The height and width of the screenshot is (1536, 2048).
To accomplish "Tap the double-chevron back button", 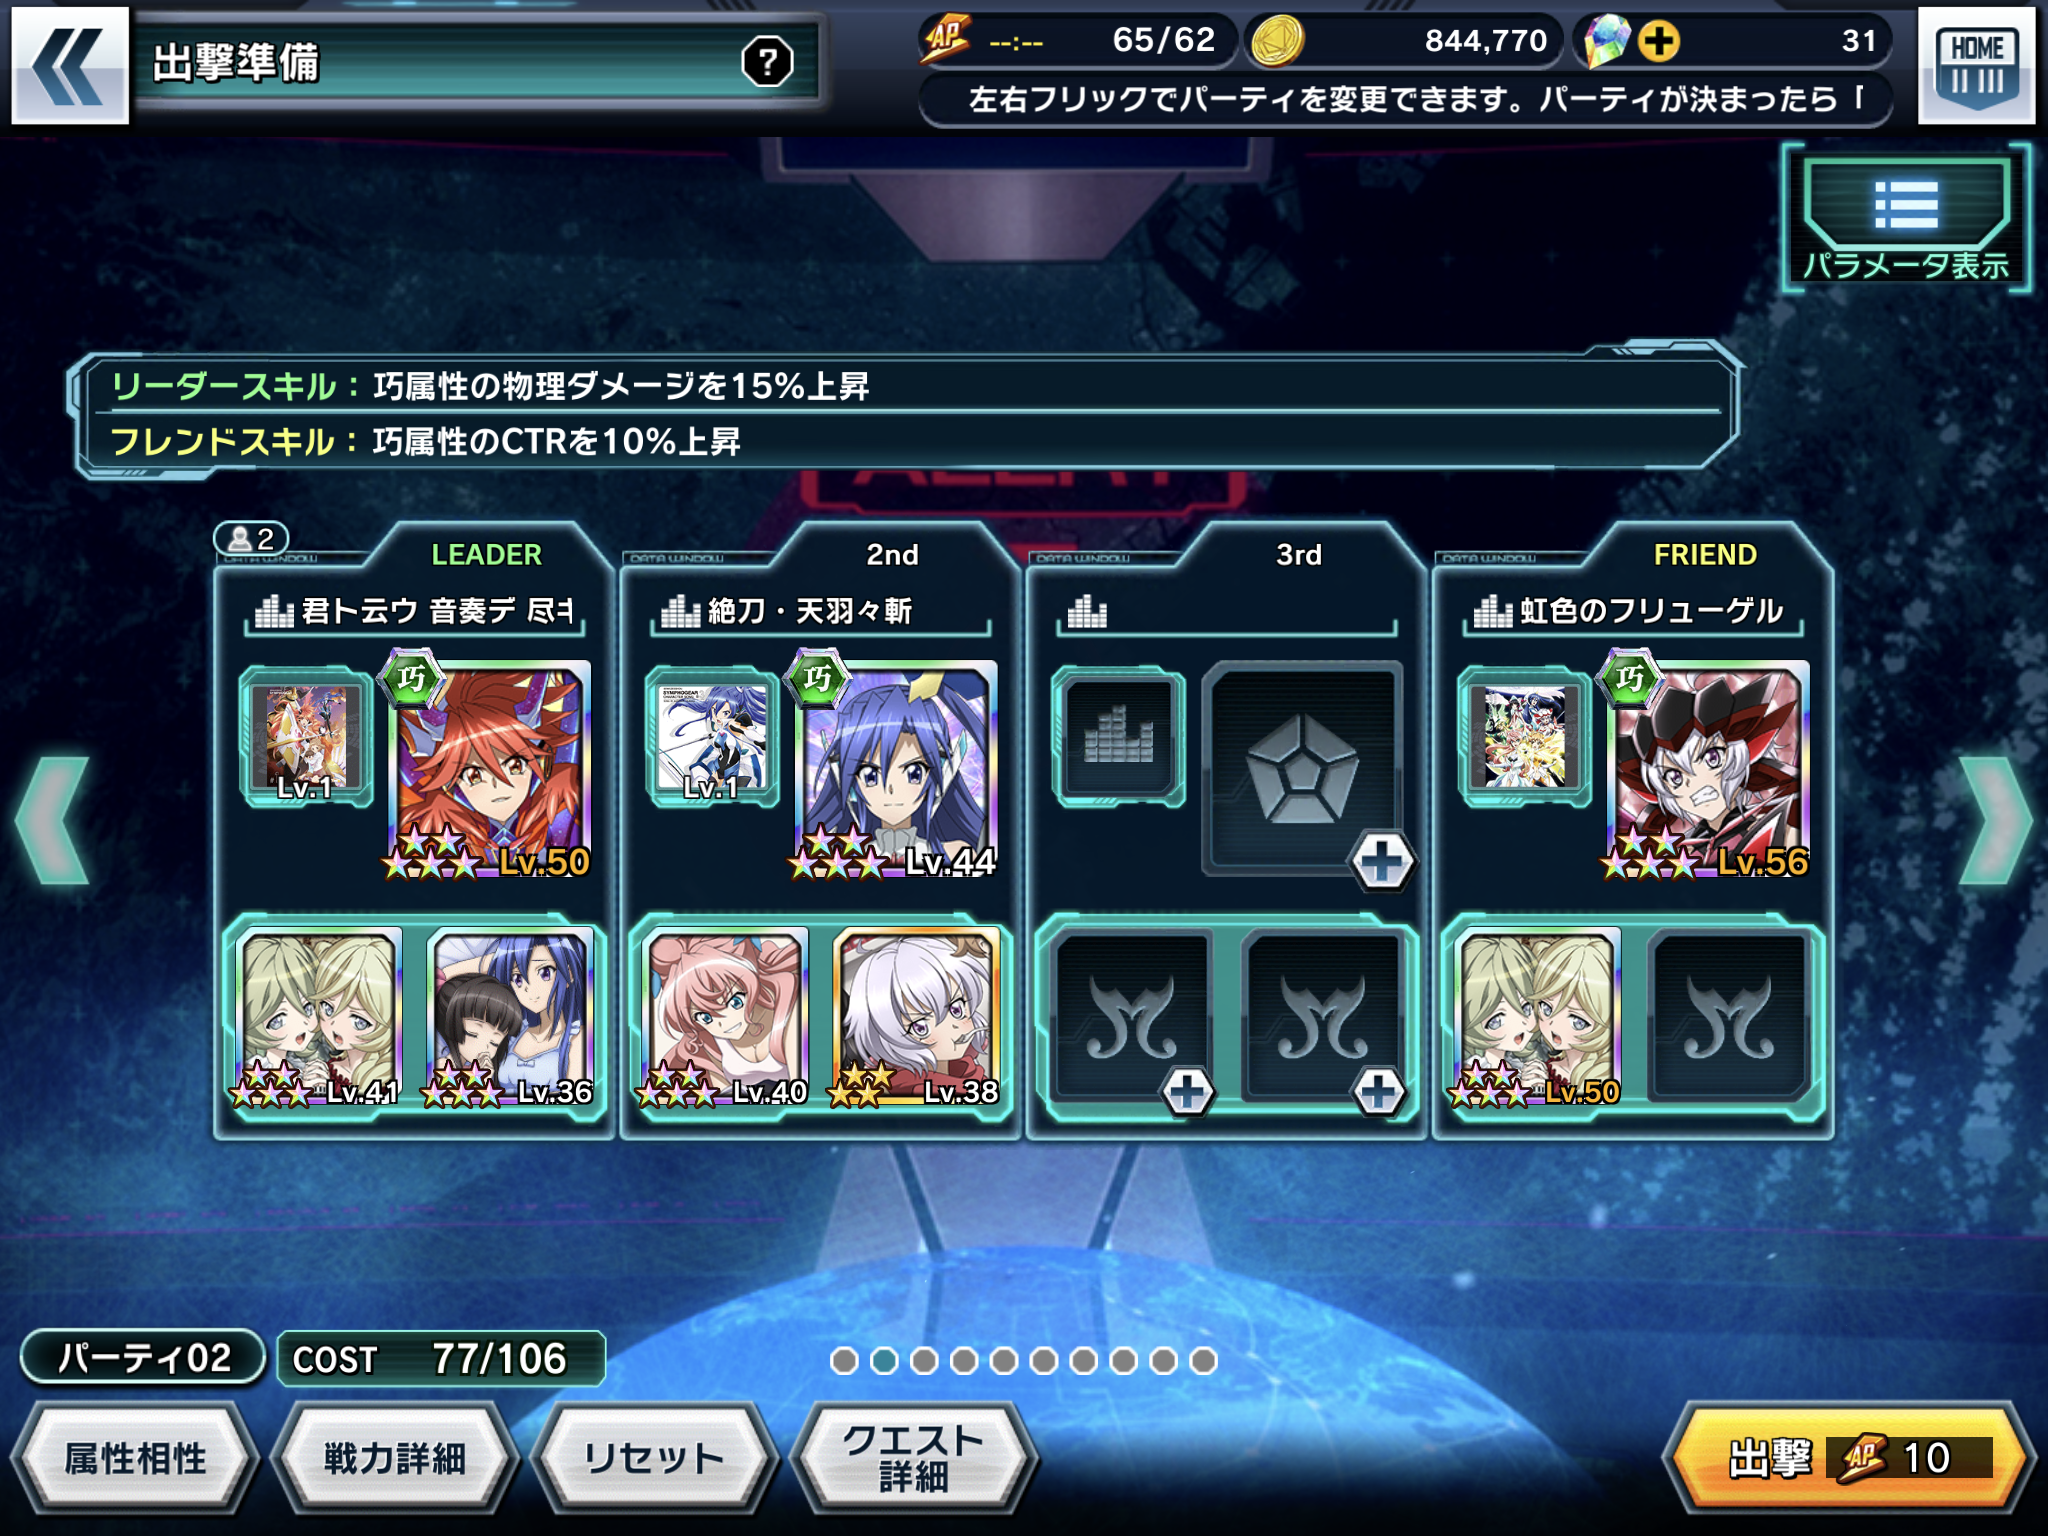I will point(69,65).
